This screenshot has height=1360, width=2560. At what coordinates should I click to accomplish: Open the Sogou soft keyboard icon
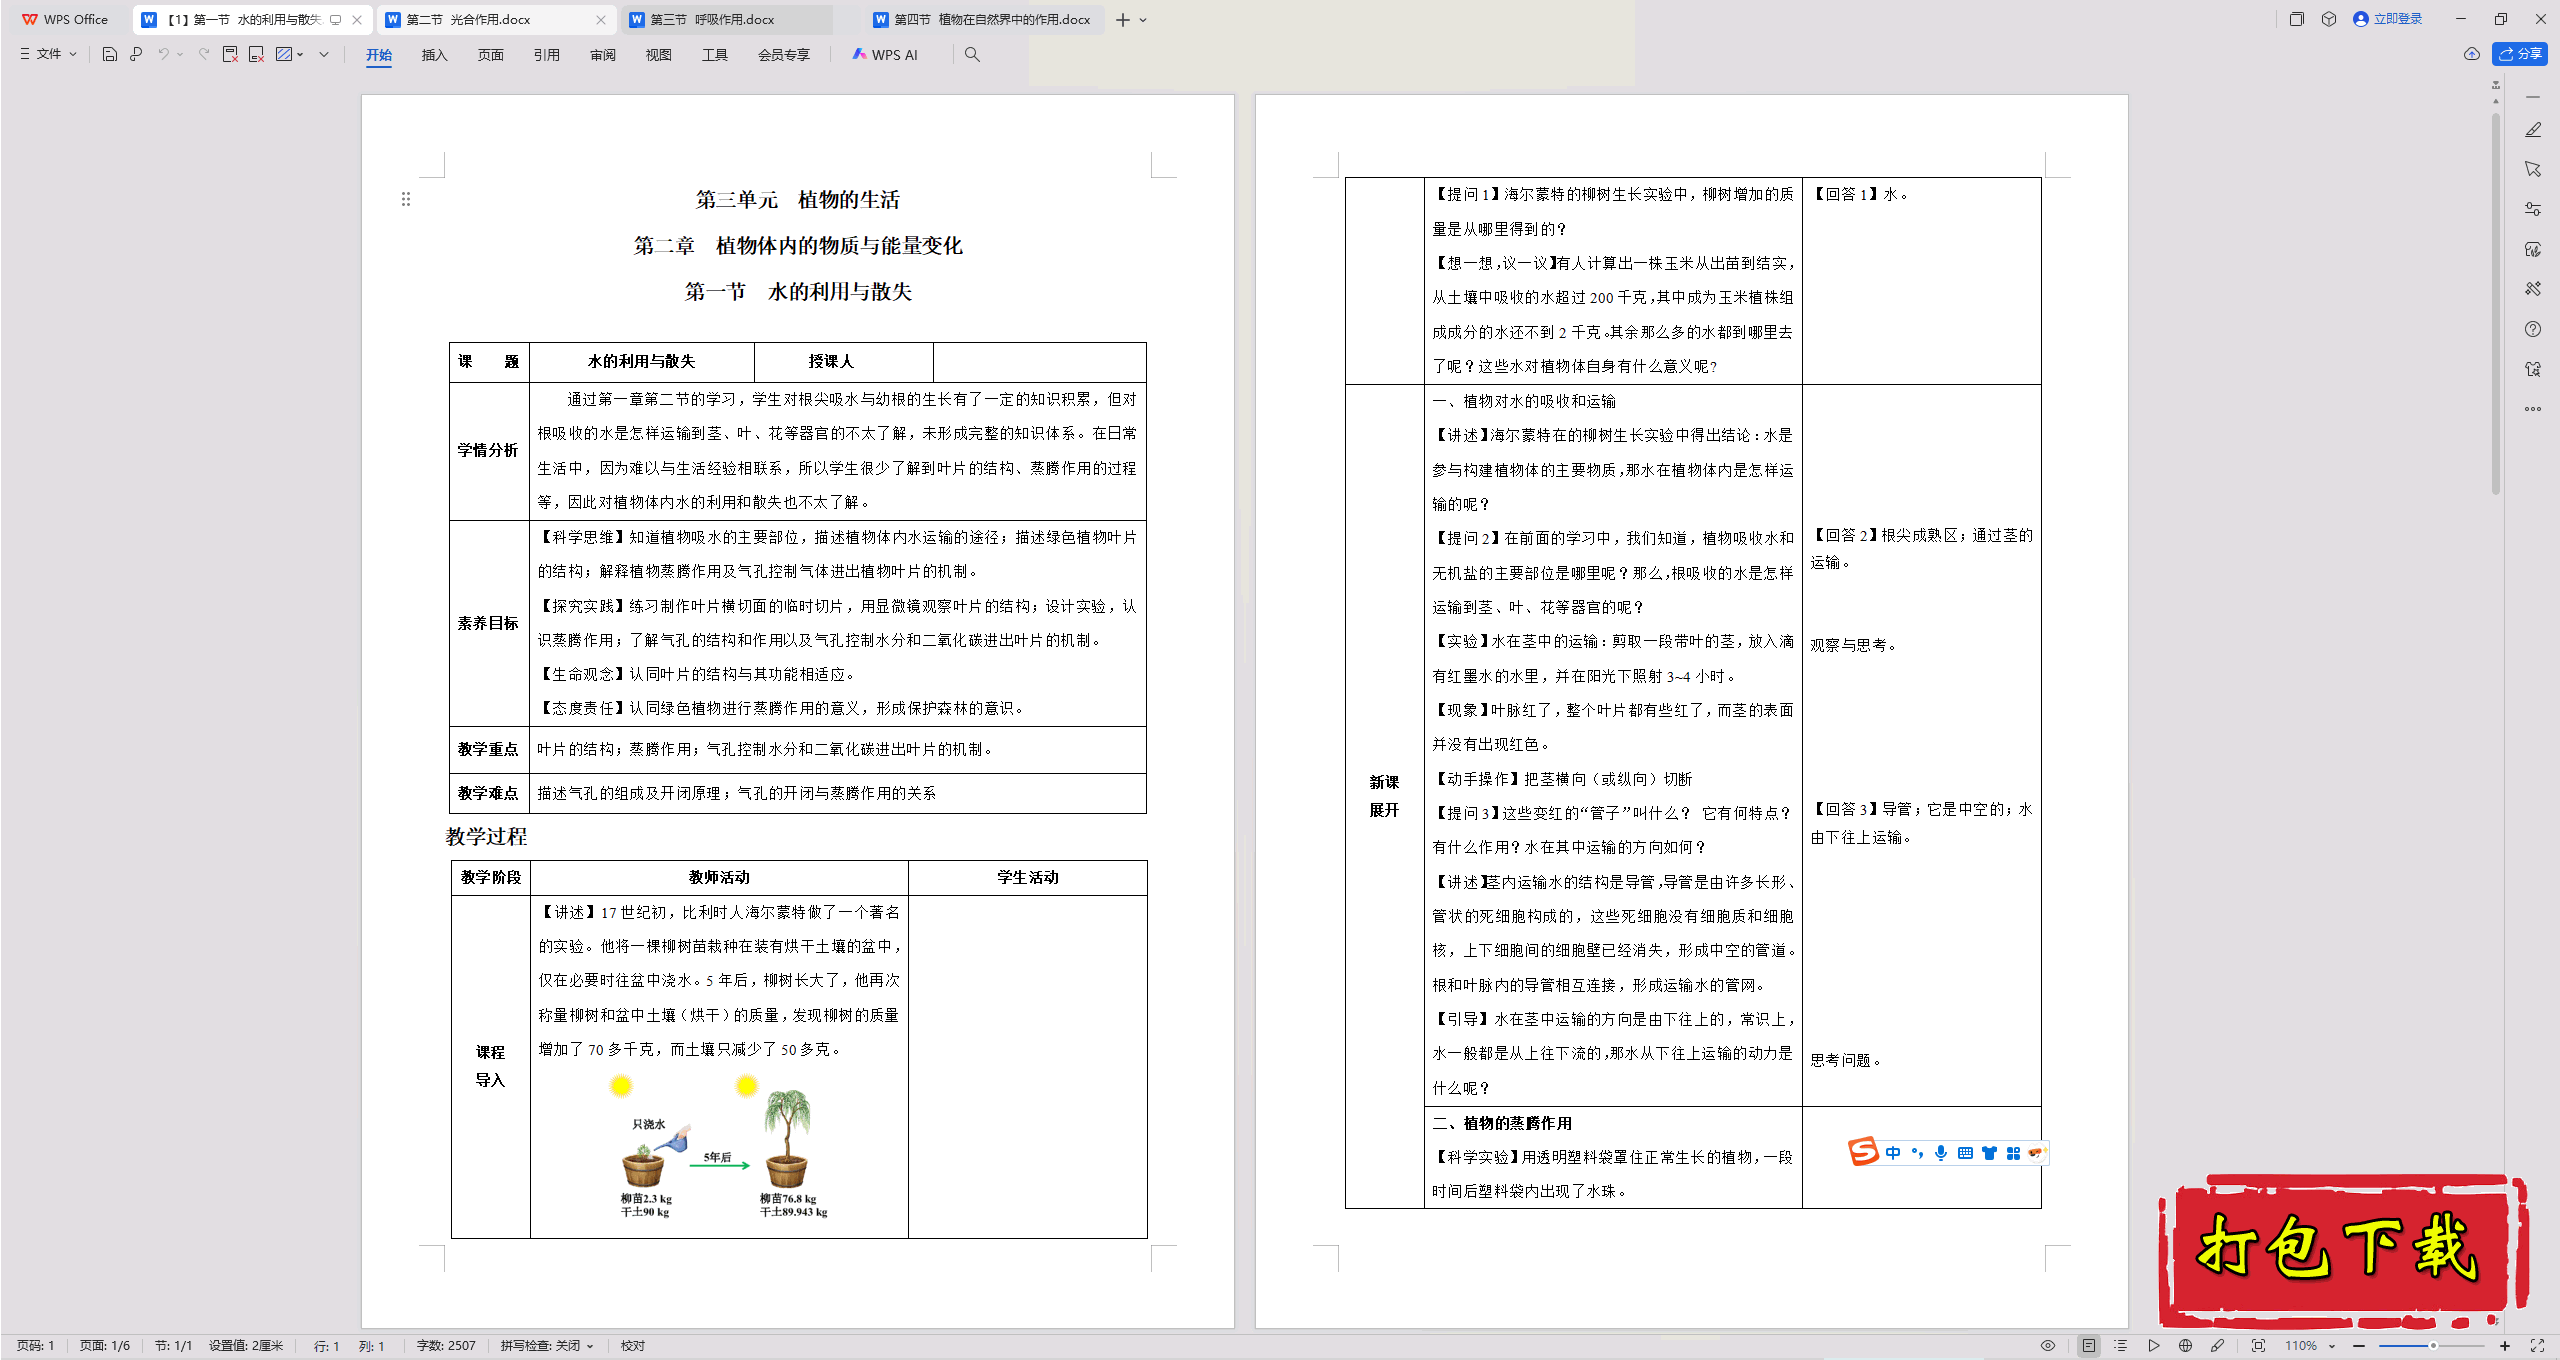click(x=1965, y=1153)
